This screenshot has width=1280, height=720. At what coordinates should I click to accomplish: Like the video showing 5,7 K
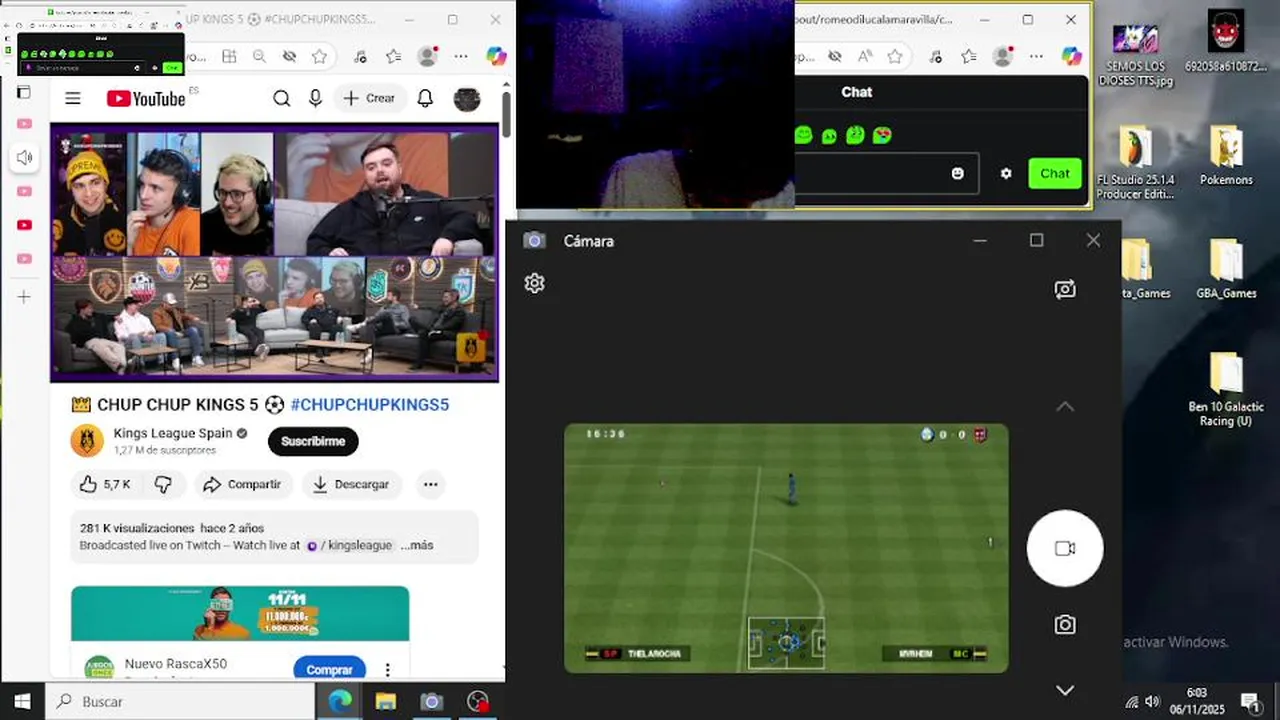point(105,484)
